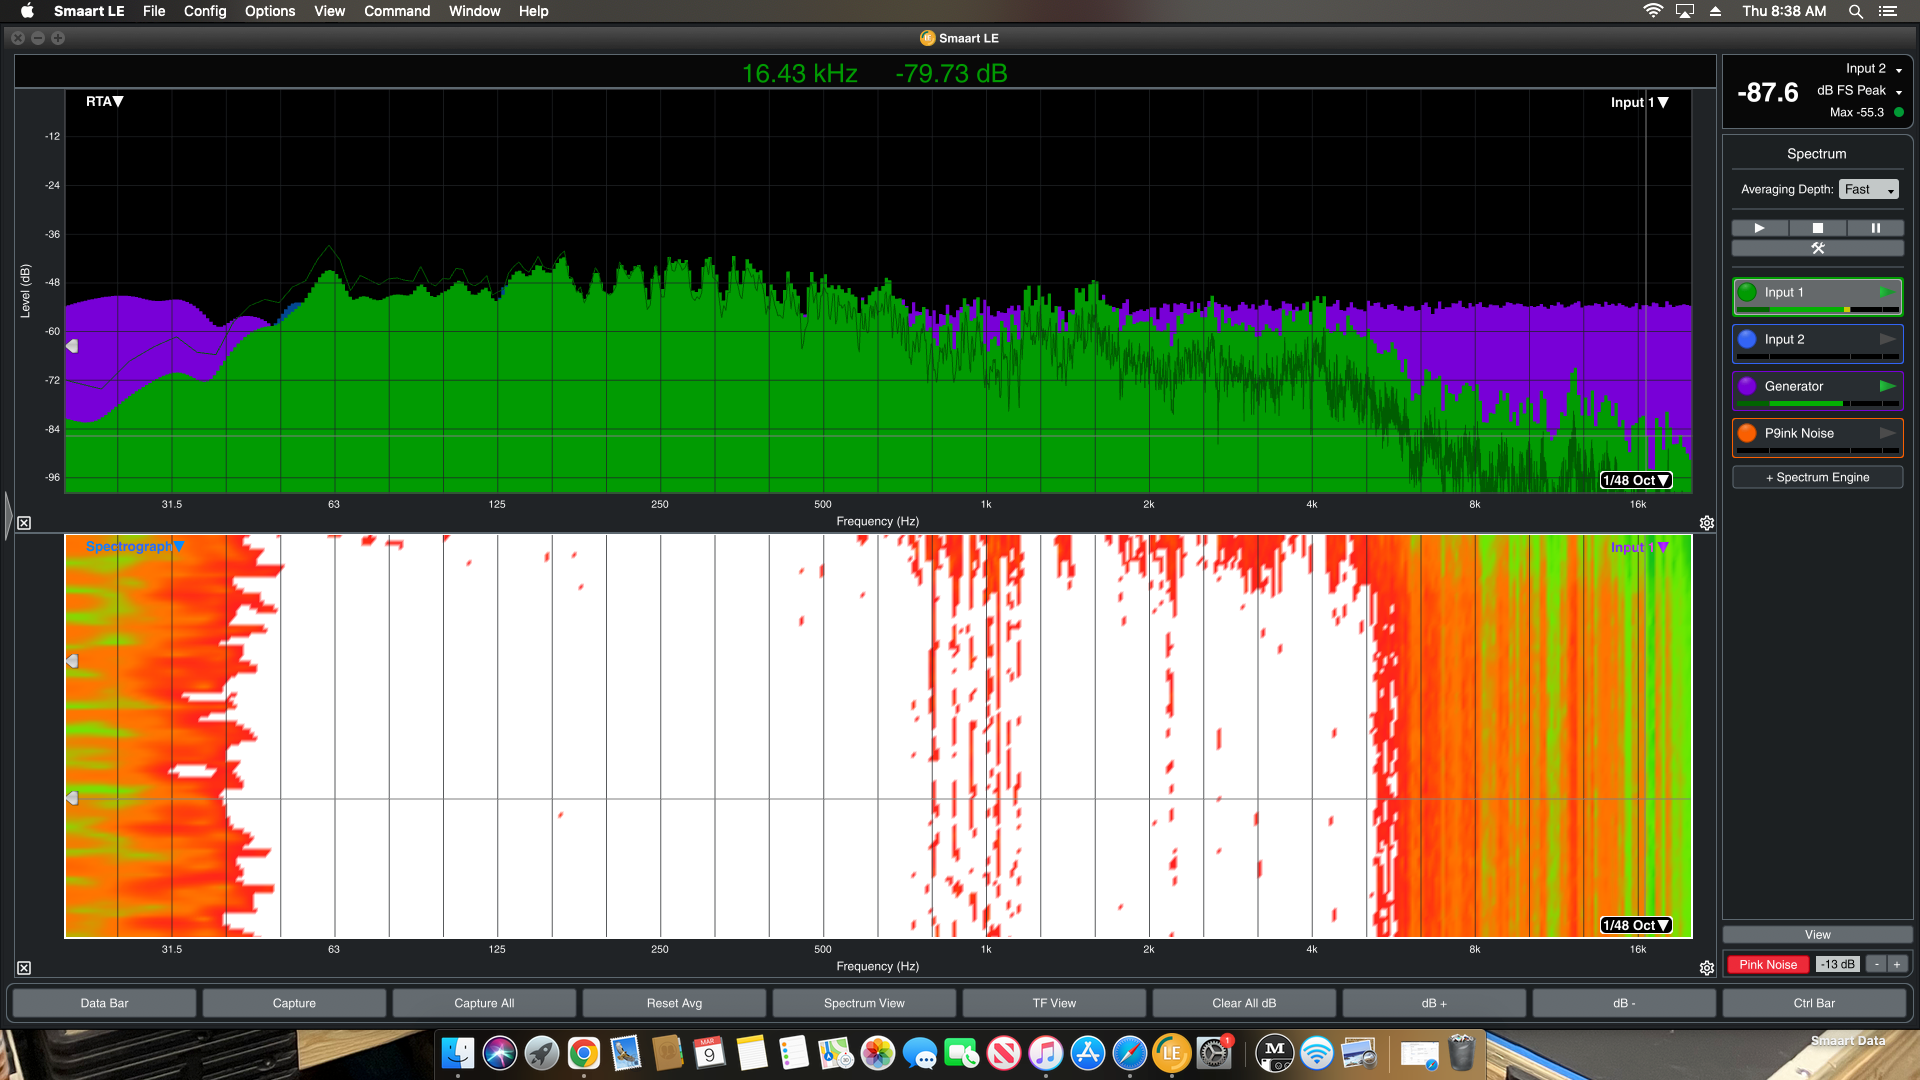
Task: Open the File menu
Action: [154, 11]
